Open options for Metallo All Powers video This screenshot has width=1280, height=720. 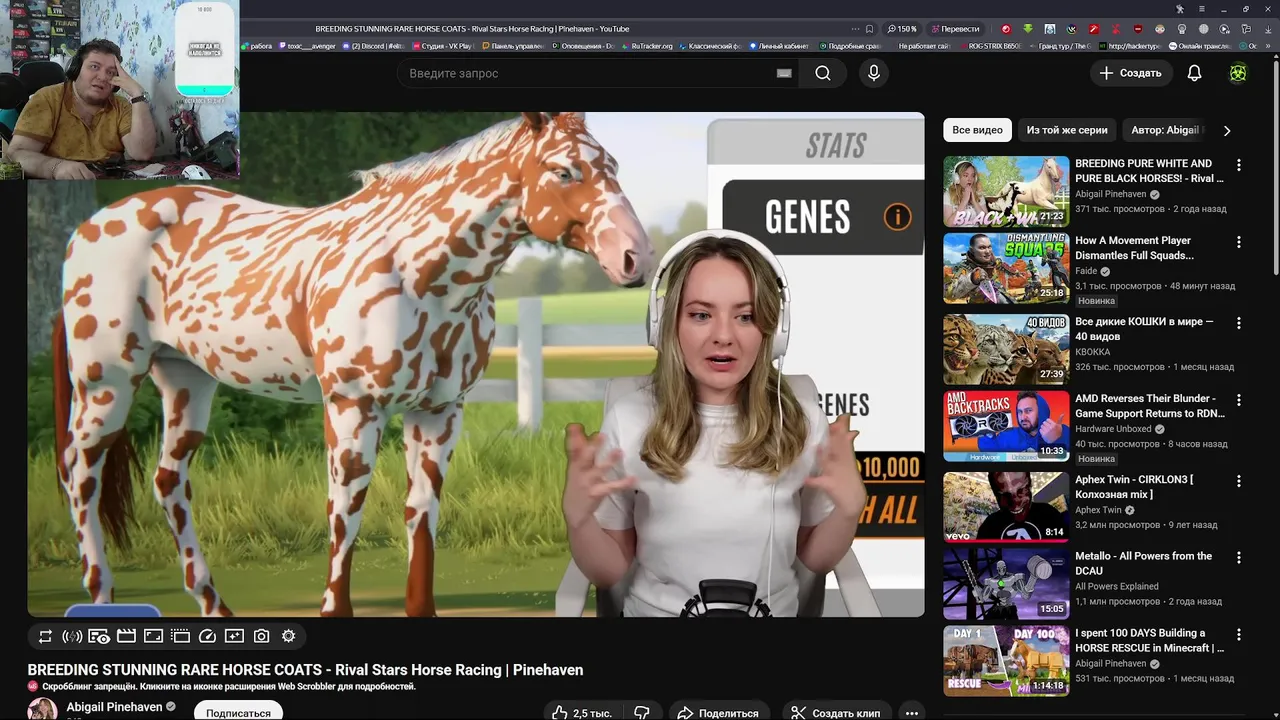click(x=1238, y=558)
